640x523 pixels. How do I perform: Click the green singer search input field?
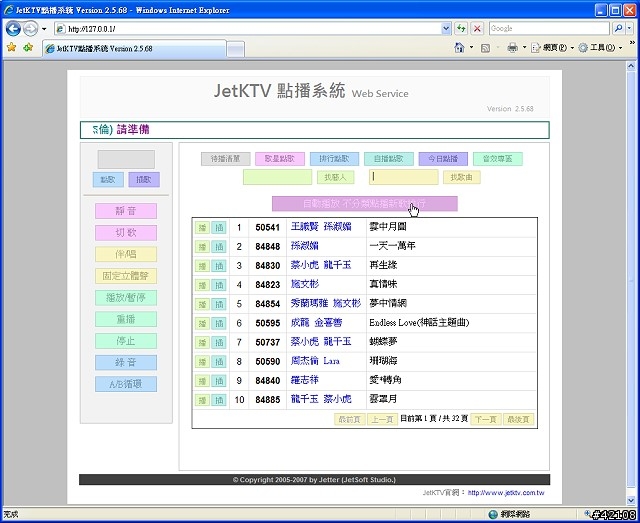(x=278, y=177)
